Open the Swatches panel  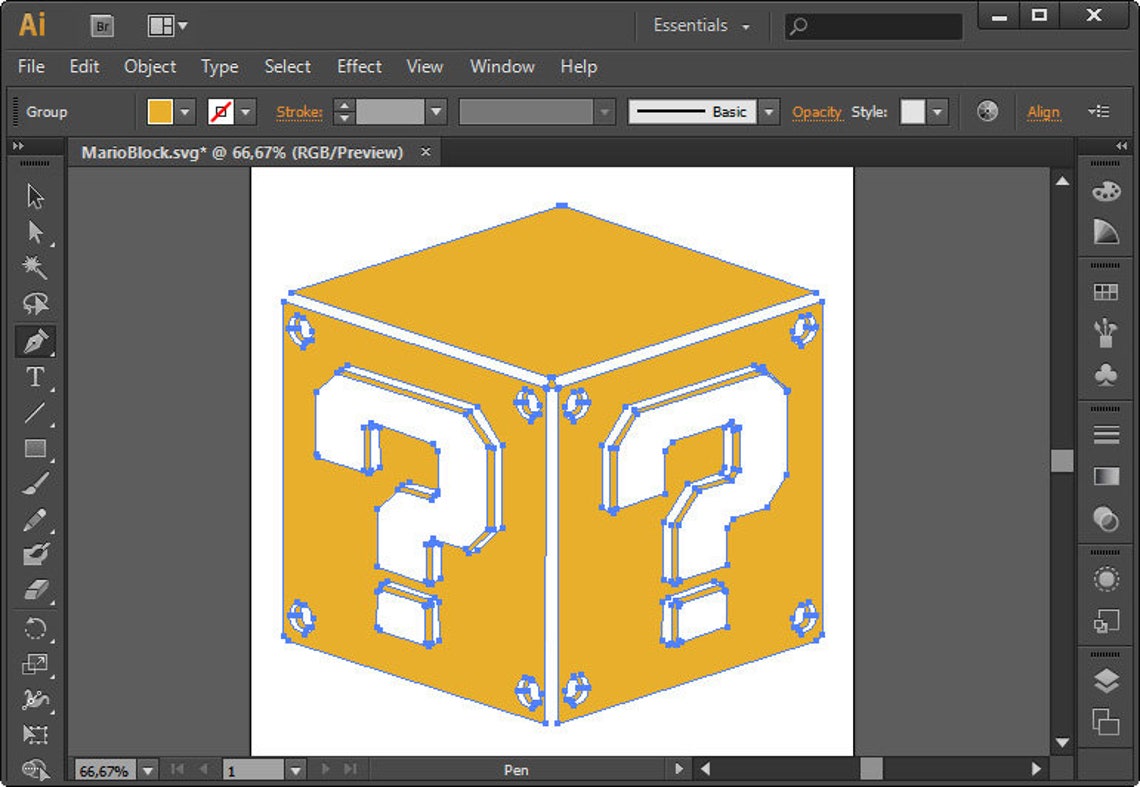point(1105,292)
